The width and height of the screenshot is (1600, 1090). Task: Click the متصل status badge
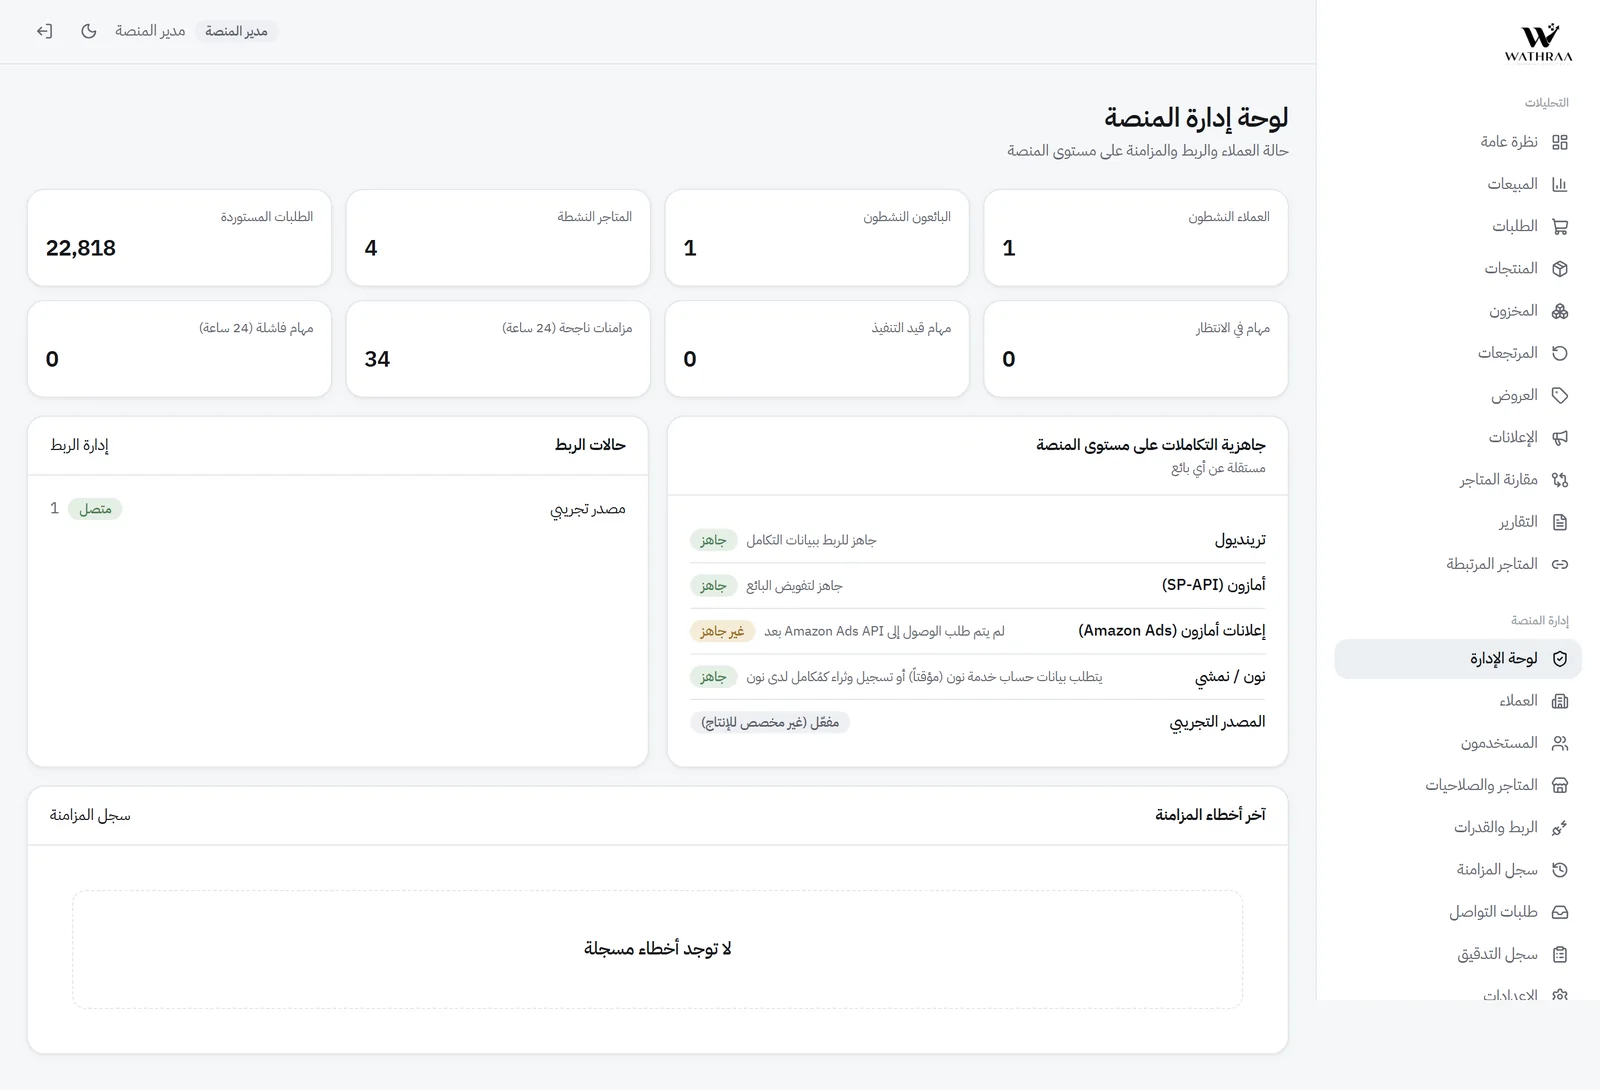coord(95,509)
